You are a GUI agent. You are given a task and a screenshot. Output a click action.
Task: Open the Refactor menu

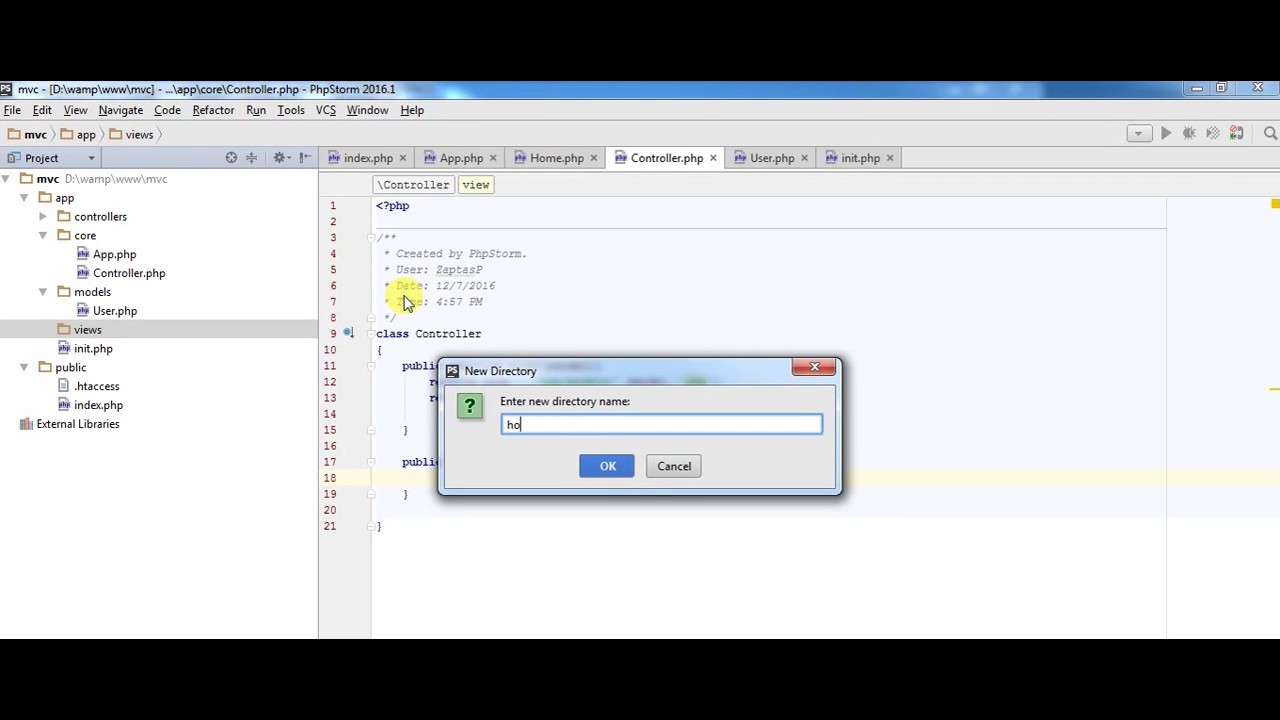click(x=213, y=110)
